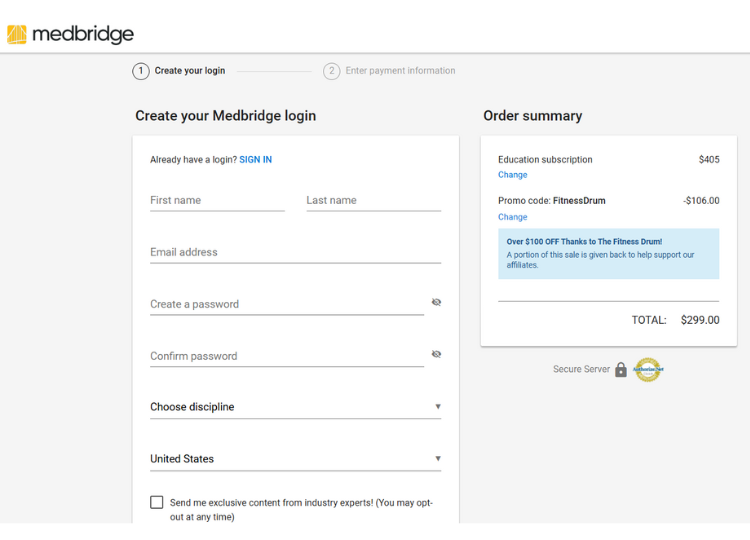Screen dimensions: 750x540
Task: Click the Medbridge logo
Action: pyautogui.click(x=70, y=35)
